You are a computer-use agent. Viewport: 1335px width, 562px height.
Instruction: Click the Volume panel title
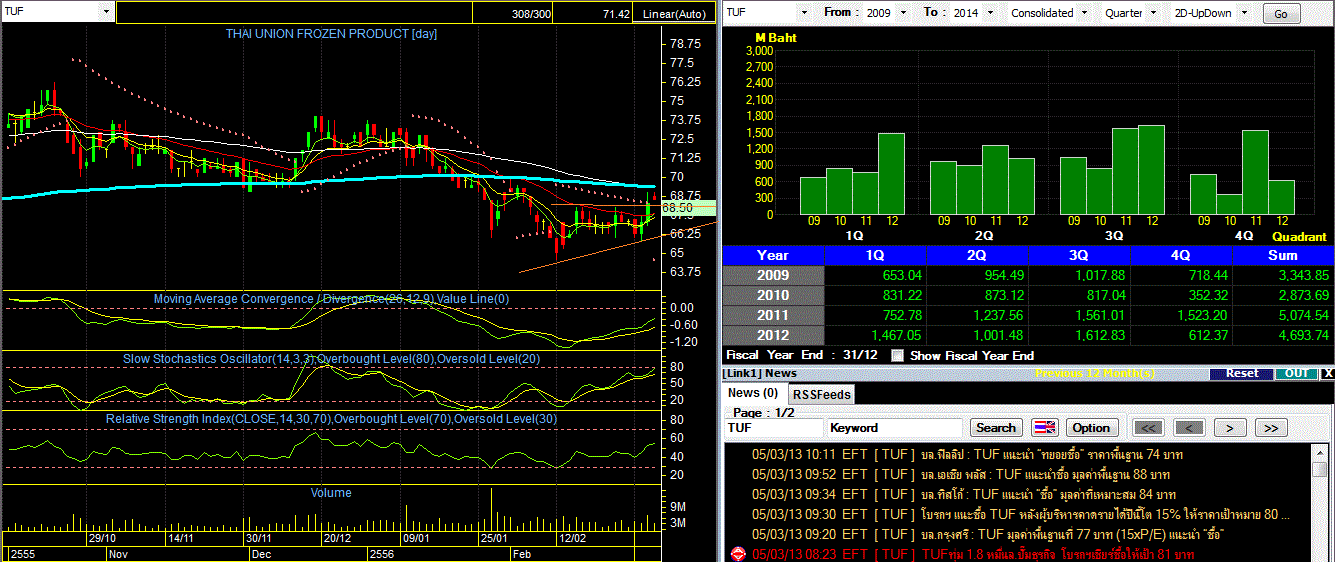coord(331,492)
